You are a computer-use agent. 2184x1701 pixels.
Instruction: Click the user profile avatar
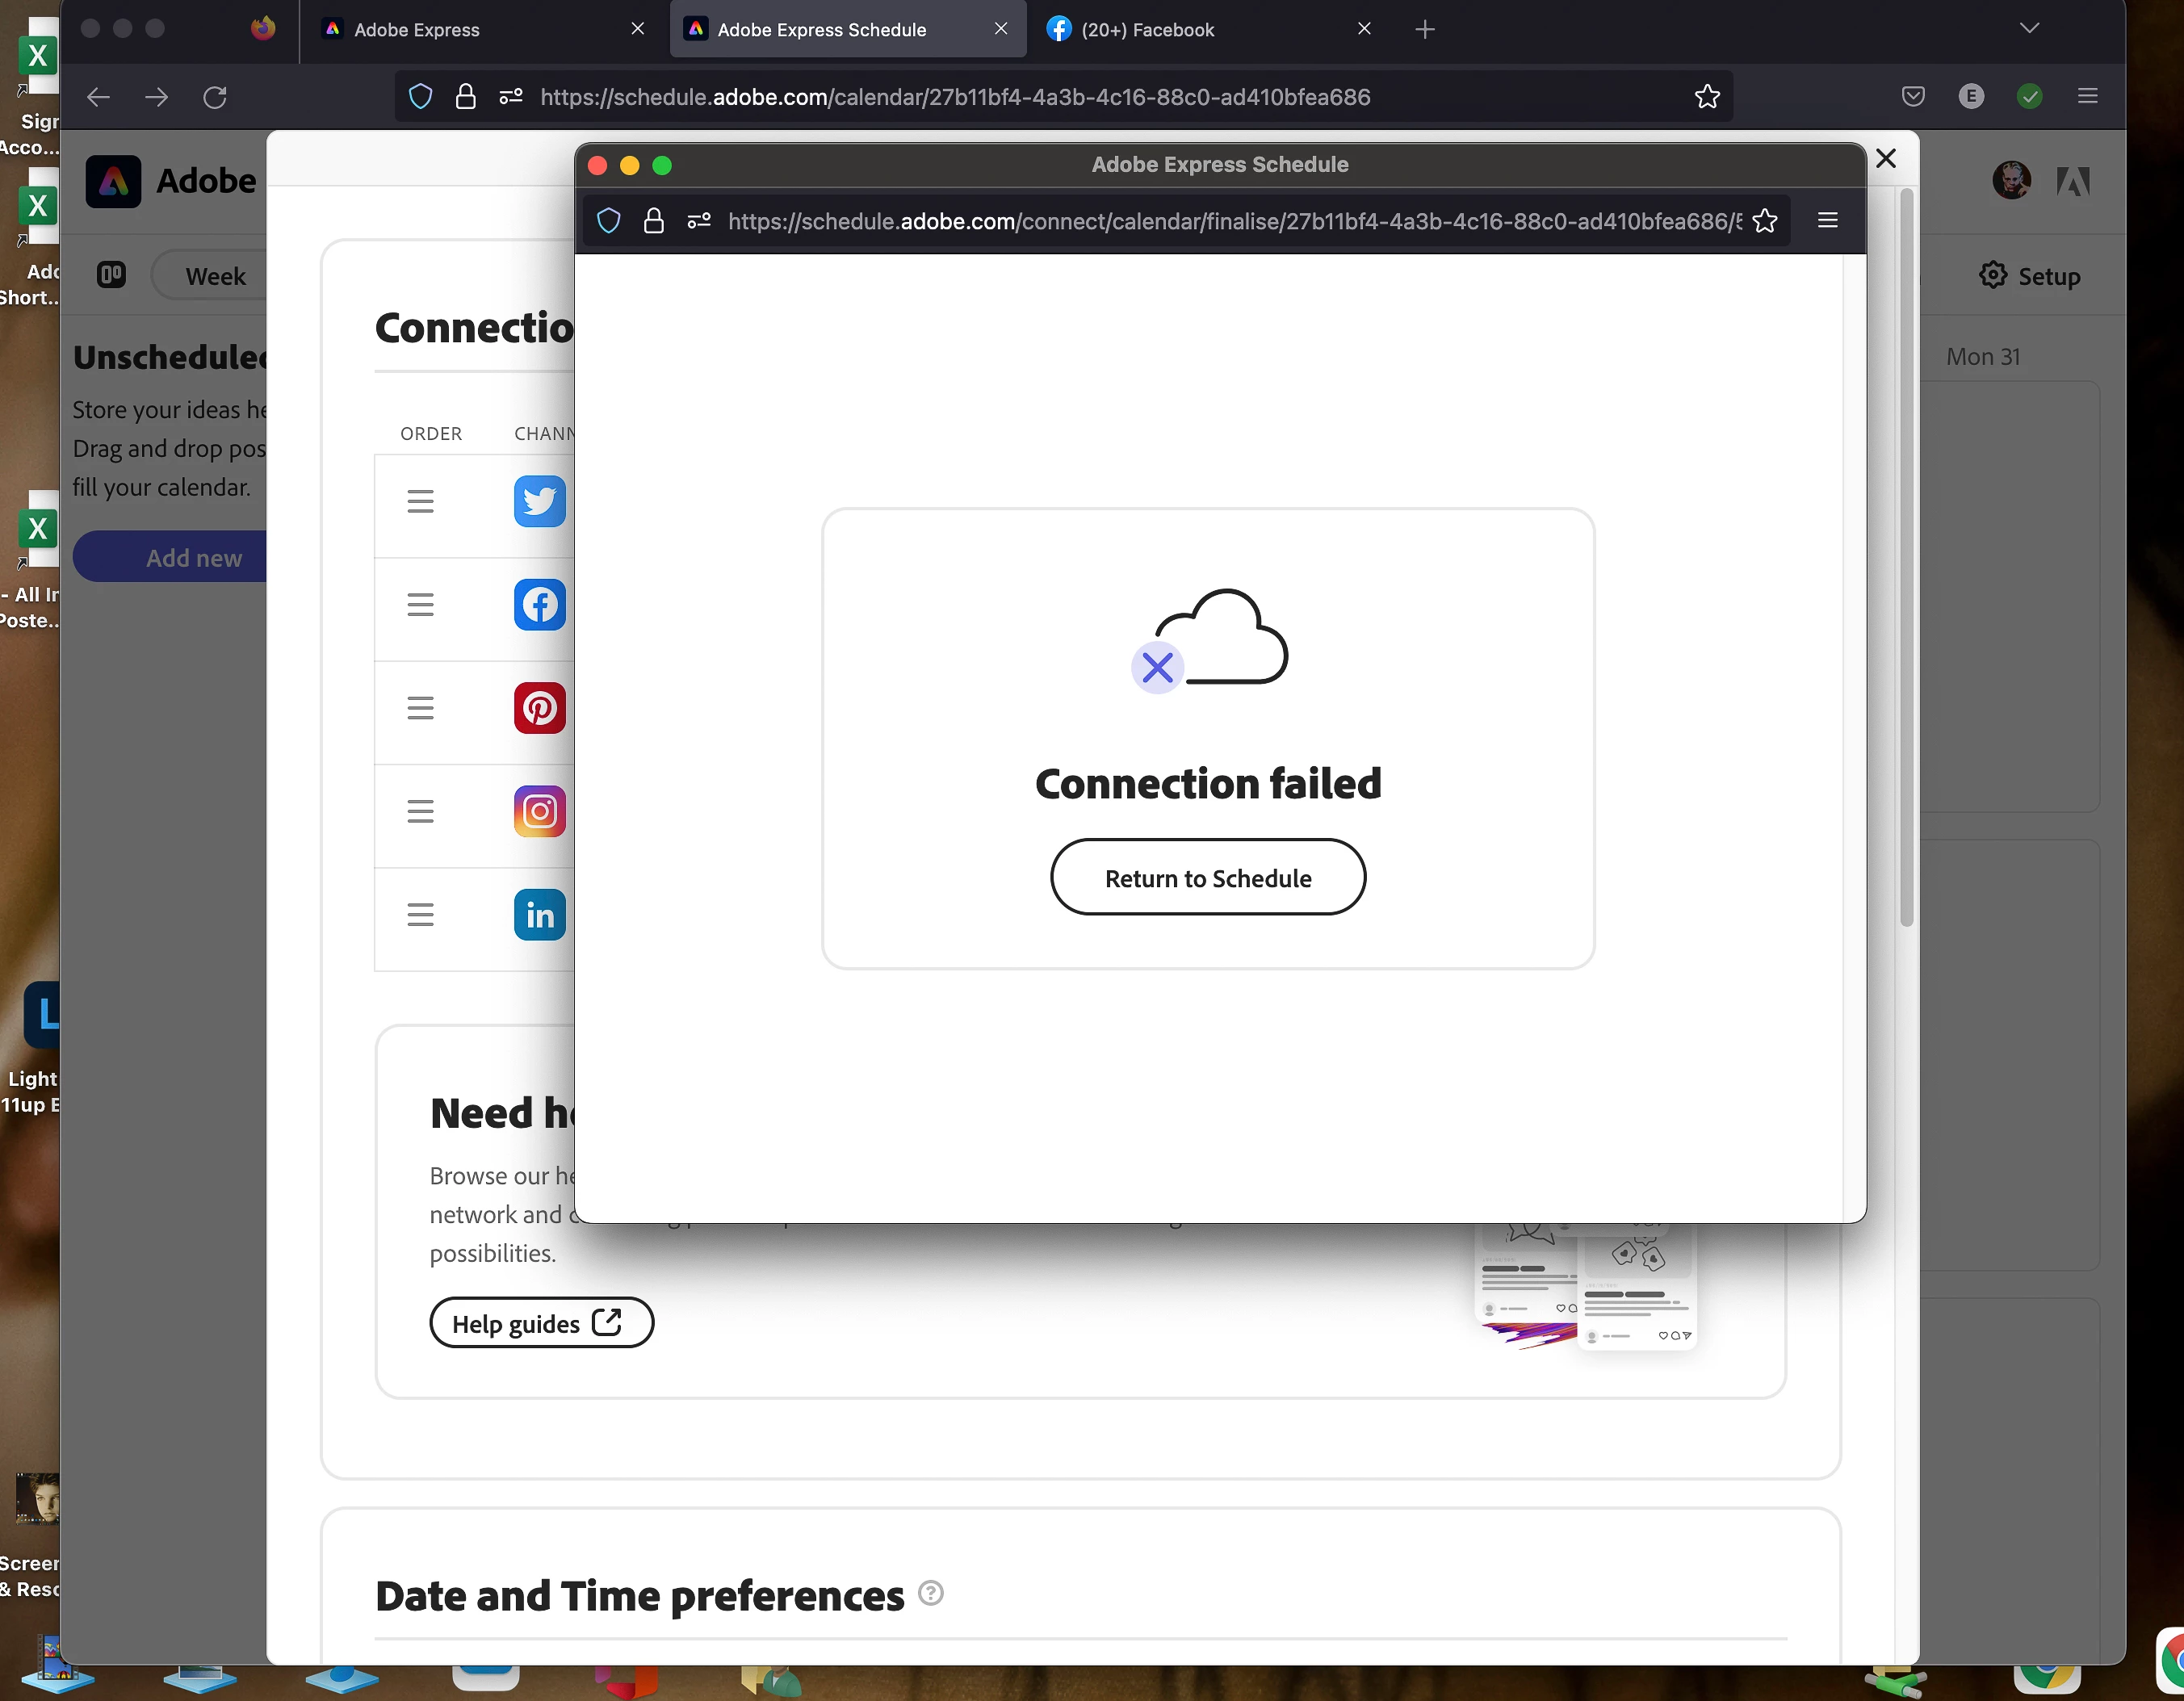tap(2011, 181)
